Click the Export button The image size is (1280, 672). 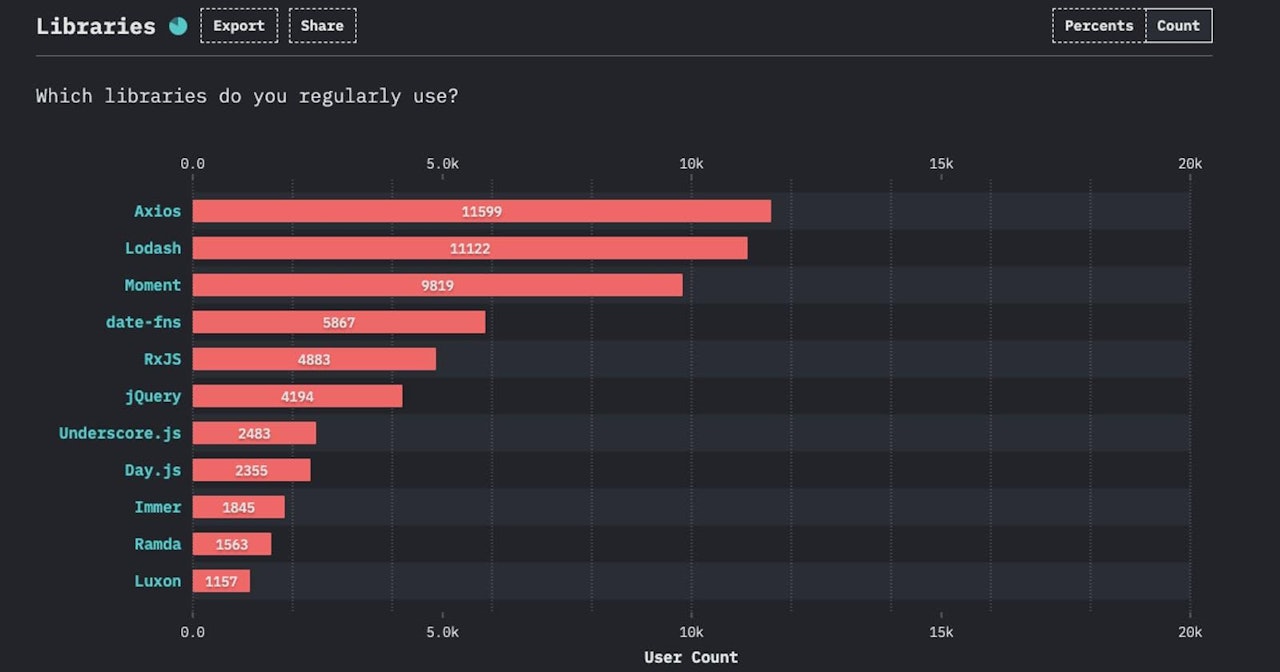coord(239,26)
